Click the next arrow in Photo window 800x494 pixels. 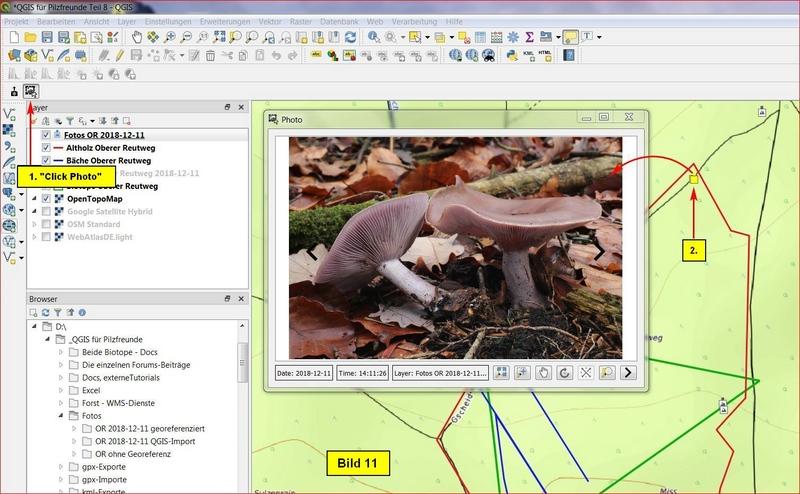628,372
